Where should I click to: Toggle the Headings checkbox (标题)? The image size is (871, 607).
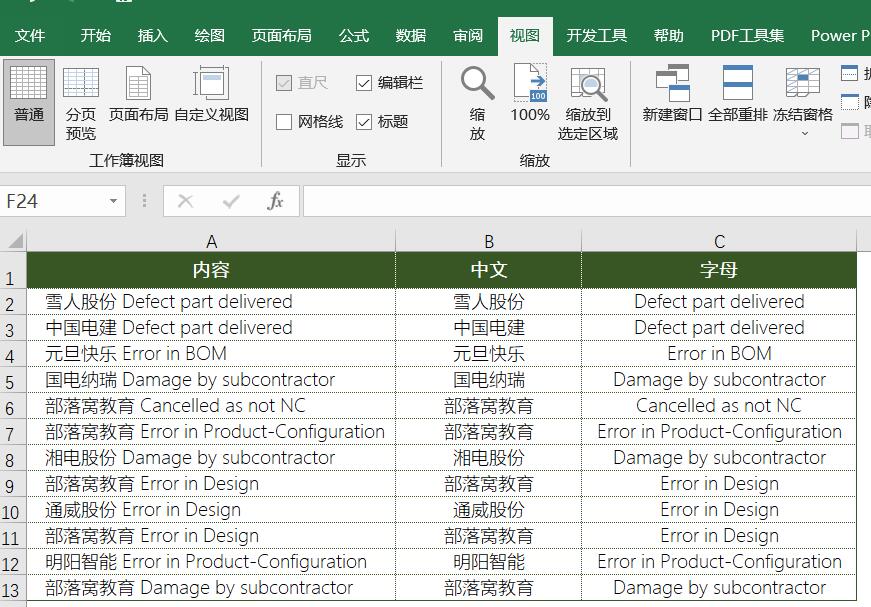click(364, 122)
